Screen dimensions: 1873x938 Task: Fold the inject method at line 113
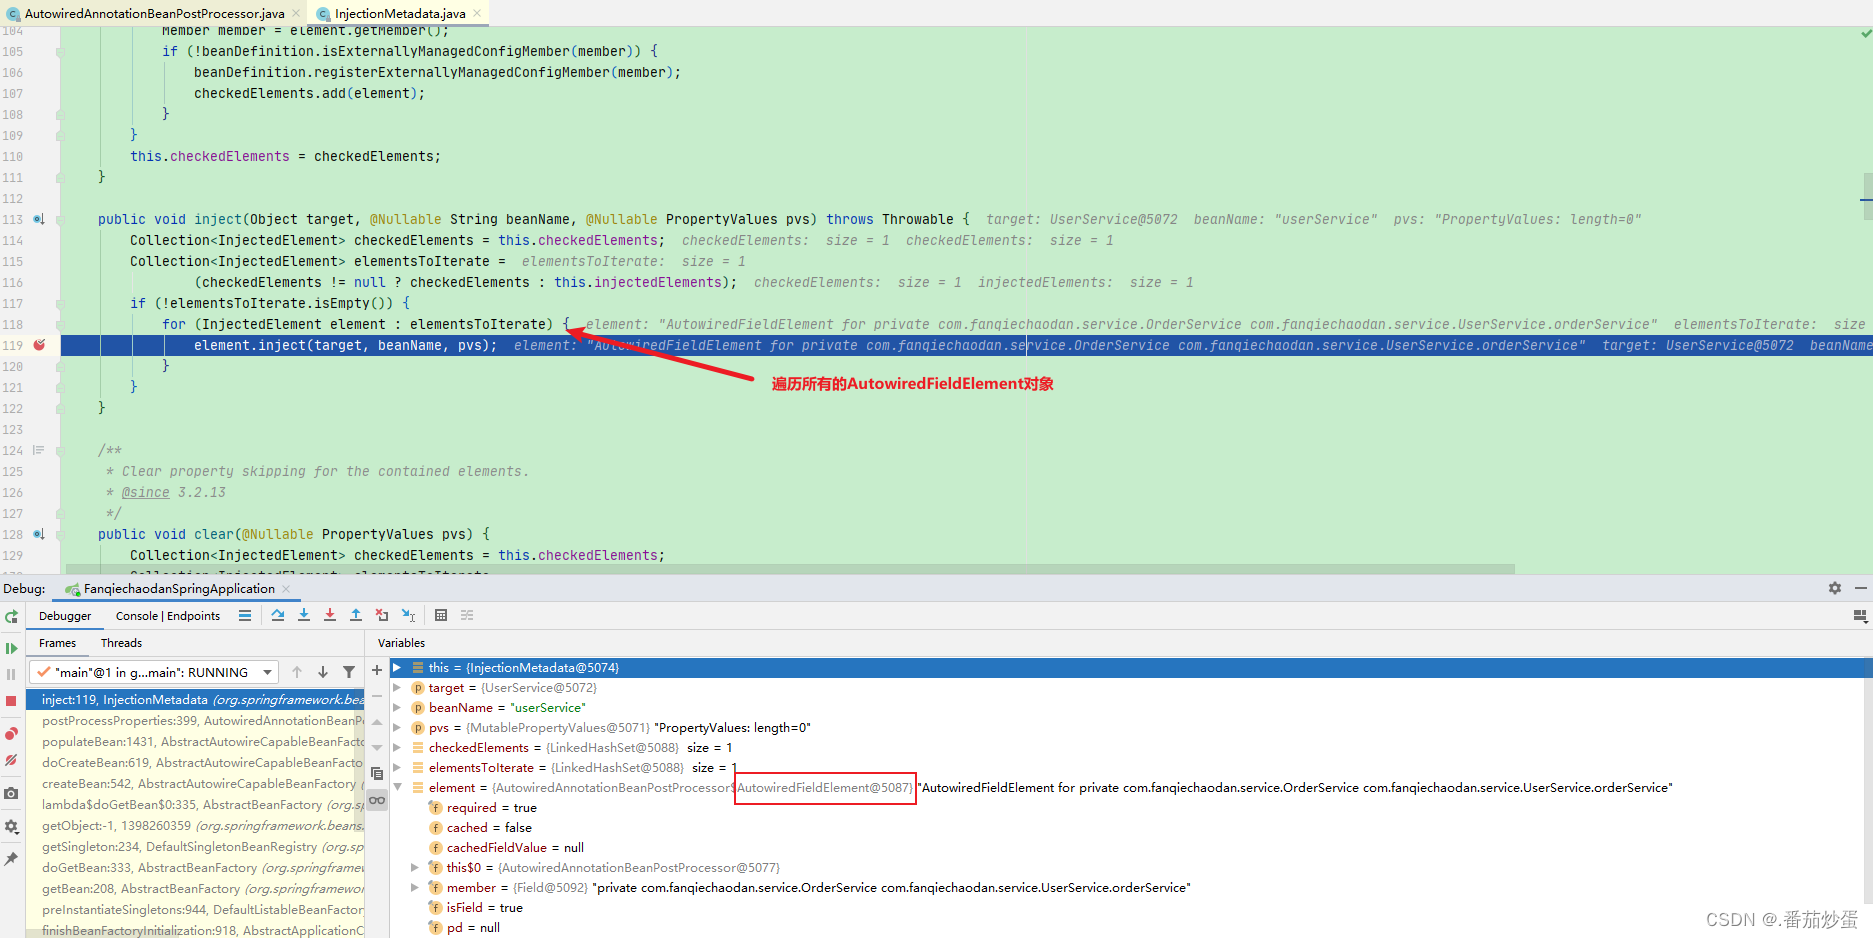61,219
